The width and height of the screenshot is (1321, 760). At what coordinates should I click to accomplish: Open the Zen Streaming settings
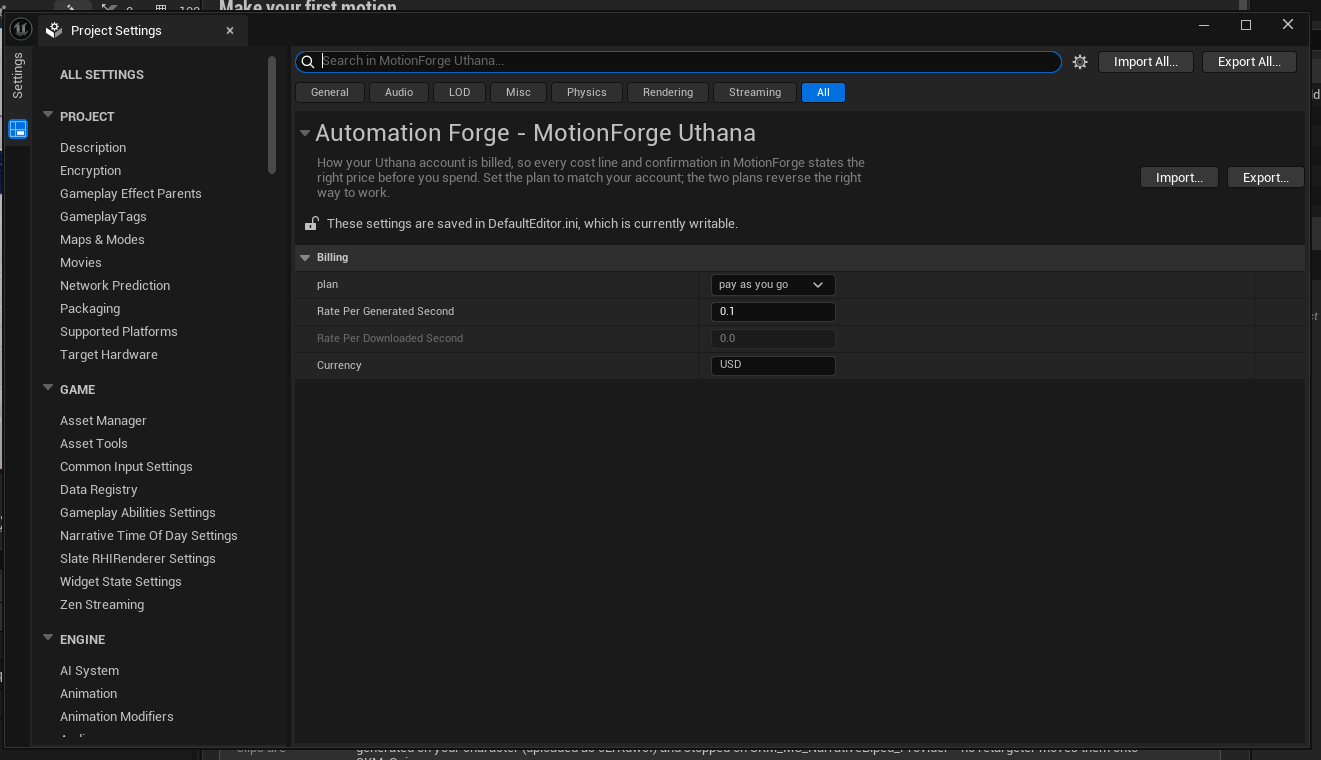tap(102, 605)
